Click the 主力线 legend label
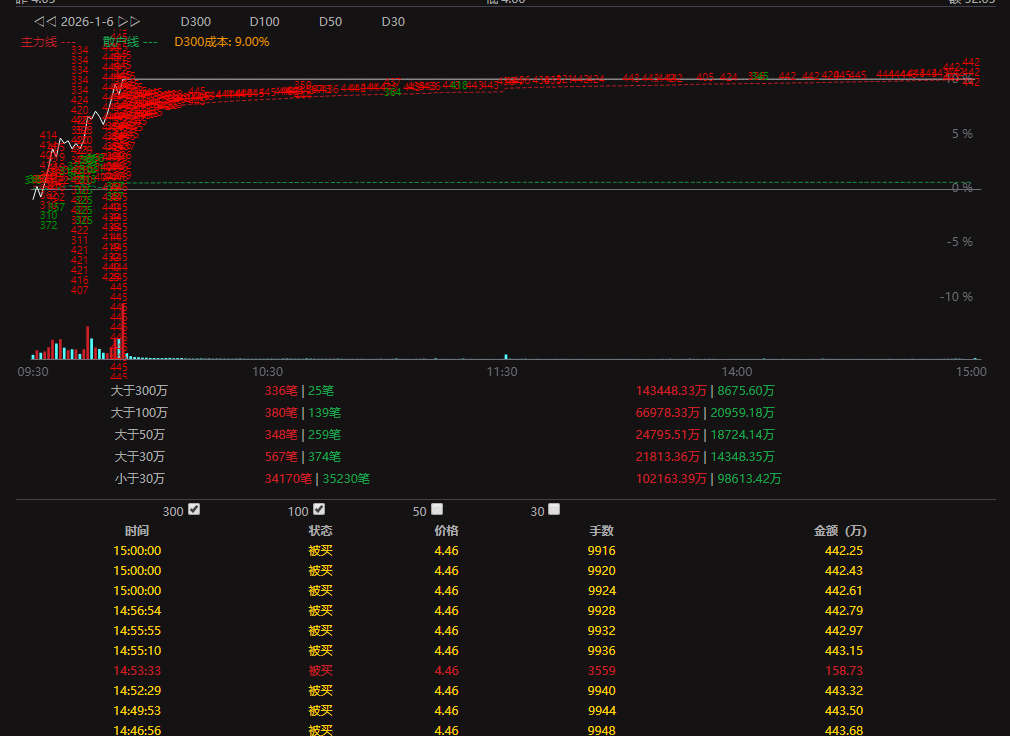Screen dimensions: 1010x736 coord(48,42)
